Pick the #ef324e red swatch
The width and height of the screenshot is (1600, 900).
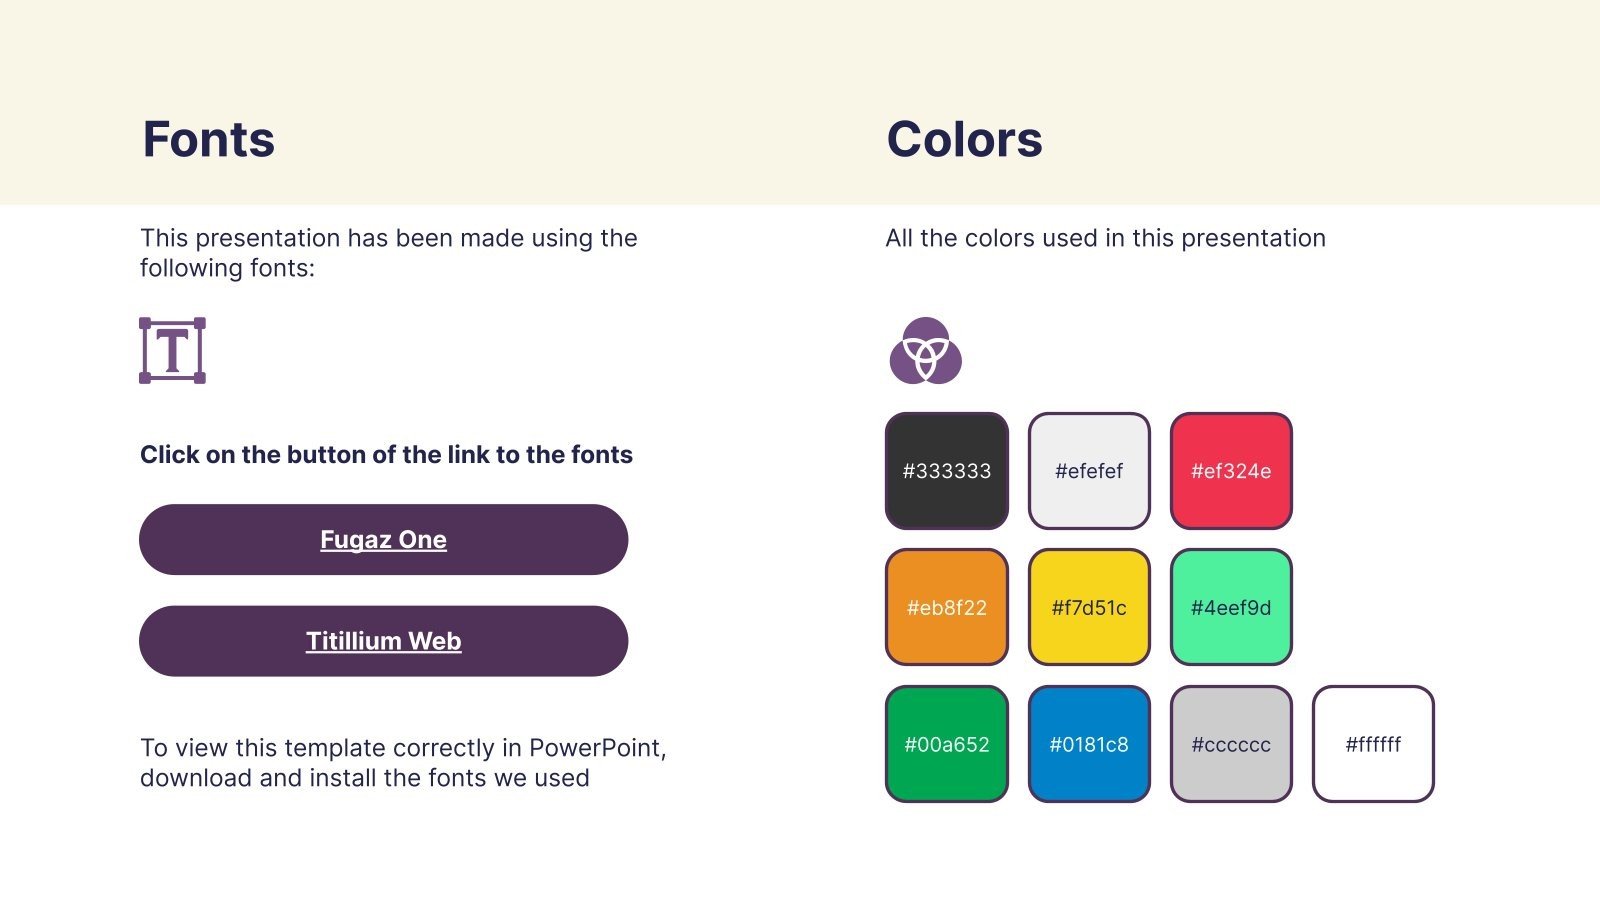click(x=1231, y=471)
